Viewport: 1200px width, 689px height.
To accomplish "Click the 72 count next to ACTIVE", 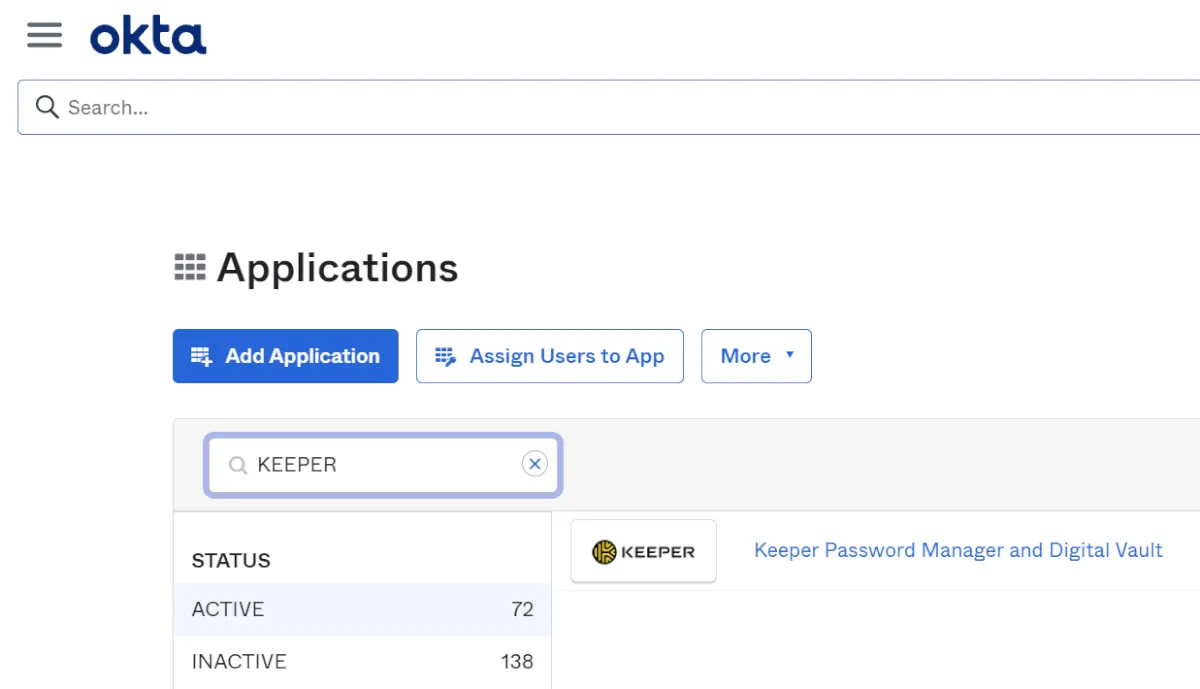I will click(522, 609).
